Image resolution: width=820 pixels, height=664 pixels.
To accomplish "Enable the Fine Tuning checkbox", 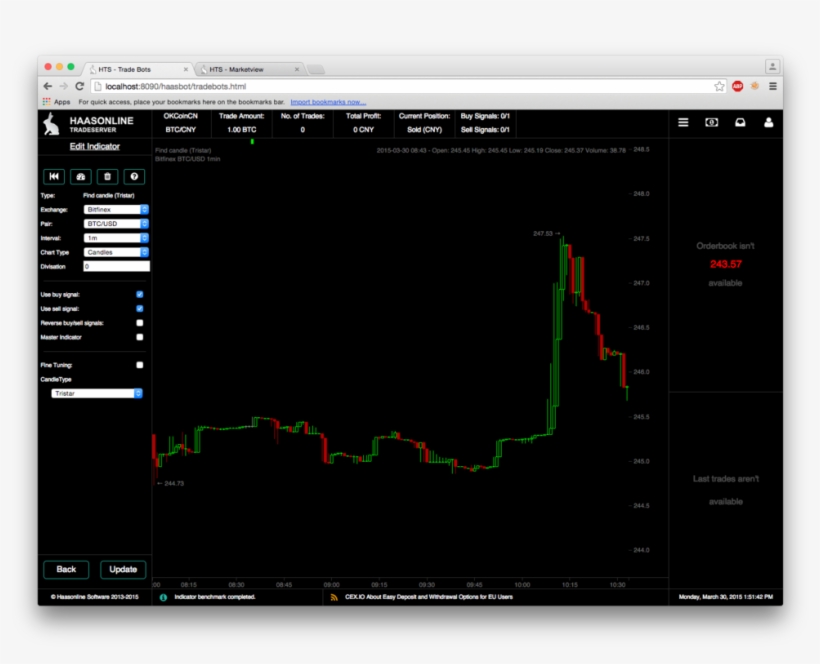I will click(x=140, y=365).
